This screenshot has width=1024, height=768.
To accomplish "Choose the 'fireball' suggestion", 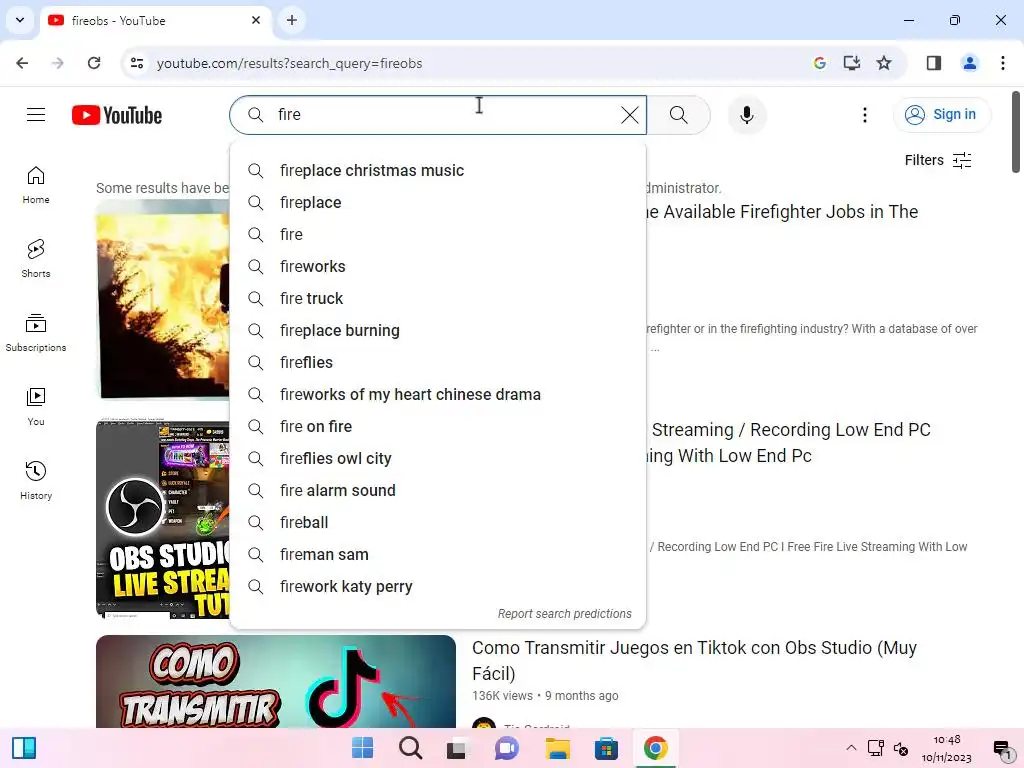I will (438, 522).
